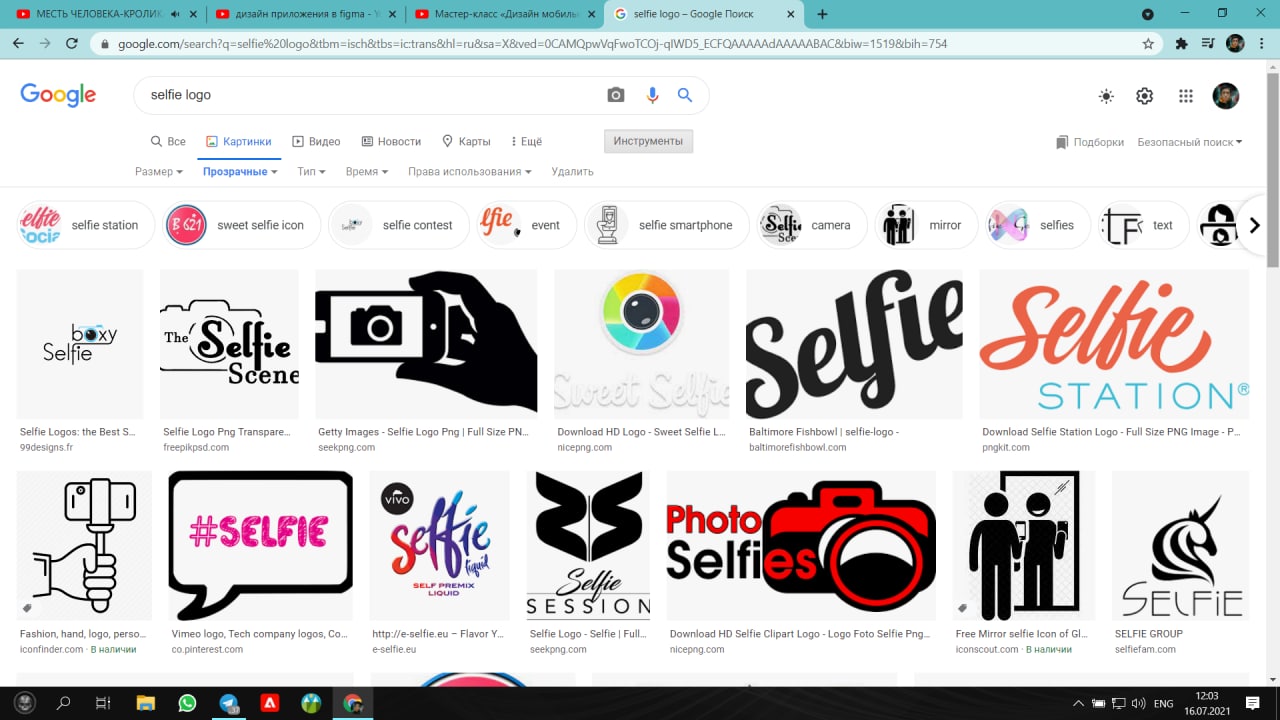Select the Карты search tab
The image size is (1280, 720).
click(x=466, y=141)
